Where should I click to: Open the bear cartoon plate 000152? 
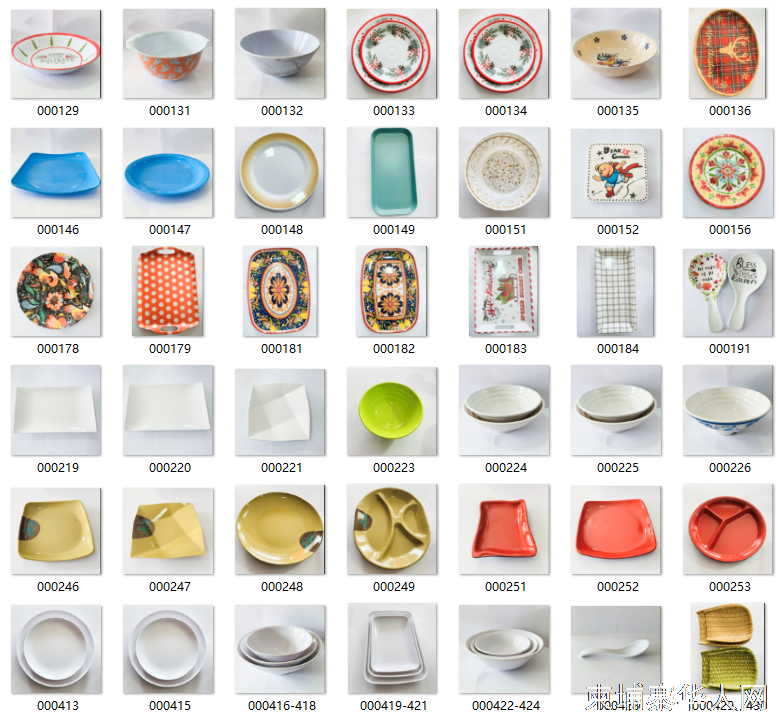(x=616, y=173)
